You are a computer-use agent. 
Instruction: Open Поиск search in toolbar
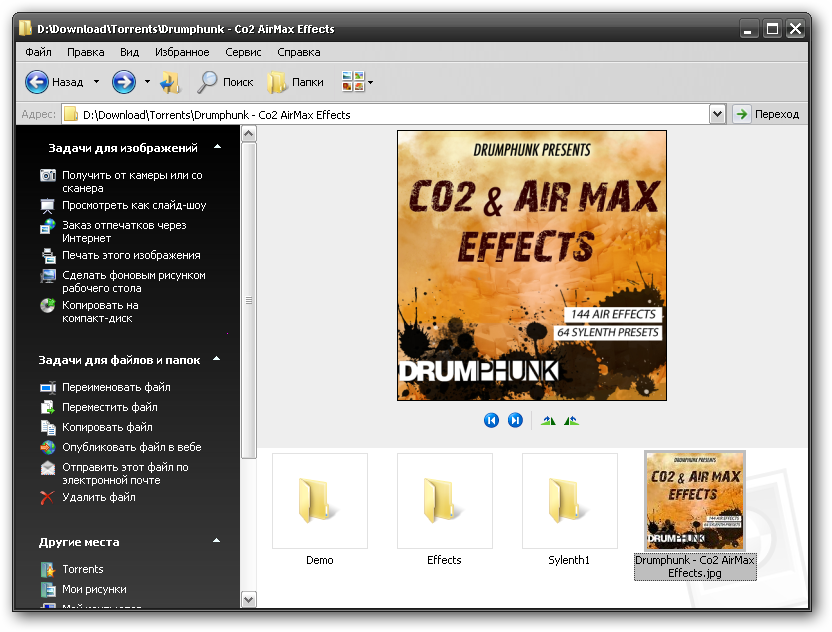click(225, 82)
